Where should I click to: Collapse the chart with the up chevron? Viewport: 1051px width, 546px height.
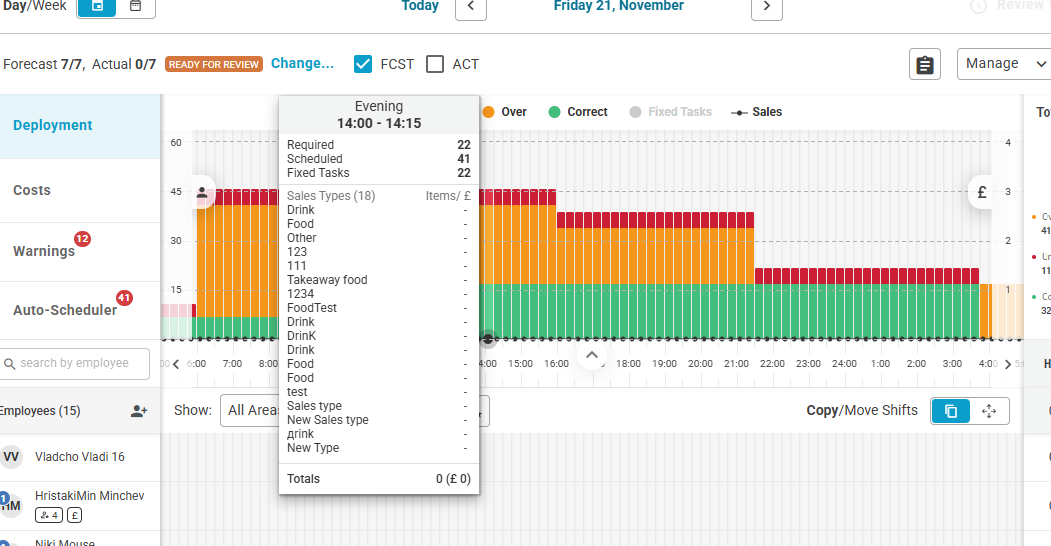pos(592,355)
